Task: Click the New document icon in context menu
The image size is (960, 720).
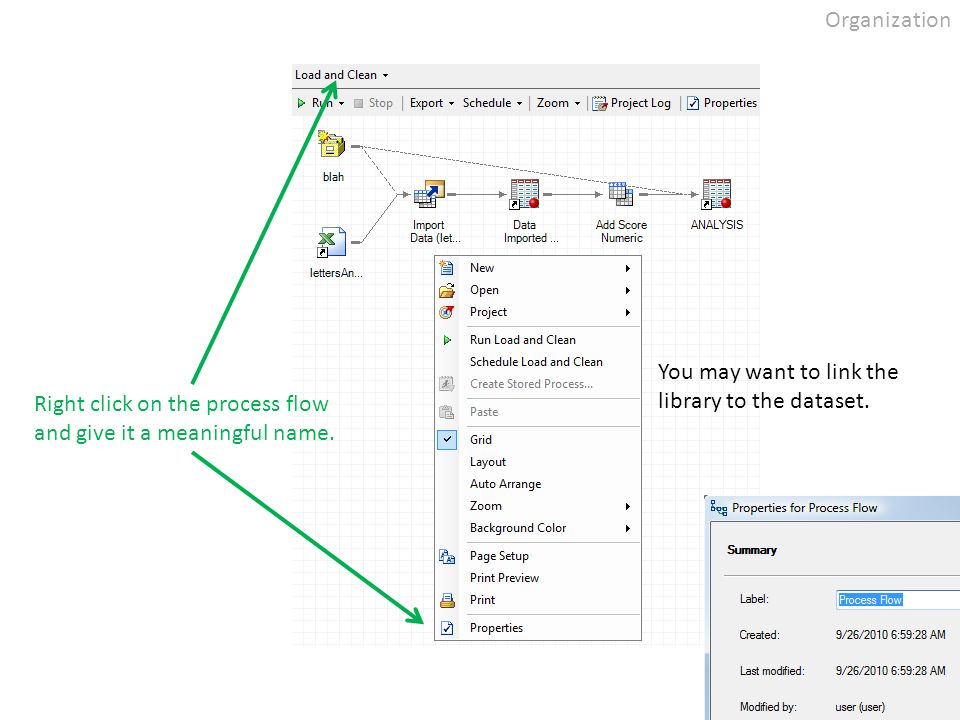Action: tap(447, 268)
